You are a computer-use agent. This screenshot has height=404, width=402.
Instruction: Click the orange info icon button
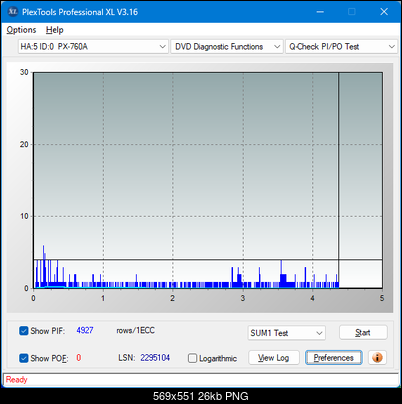(x=377, y=358)
